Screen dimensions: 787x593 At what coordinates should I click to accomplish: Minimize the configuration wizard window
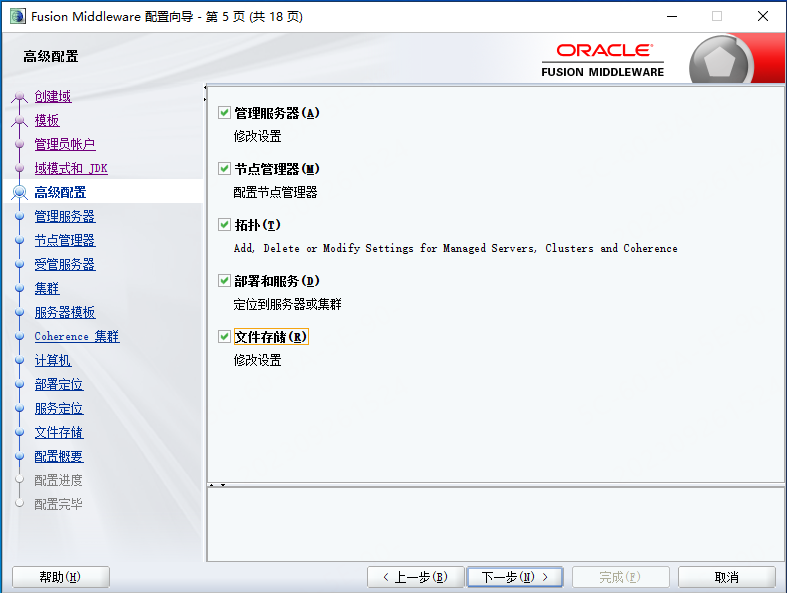point(672,16)
